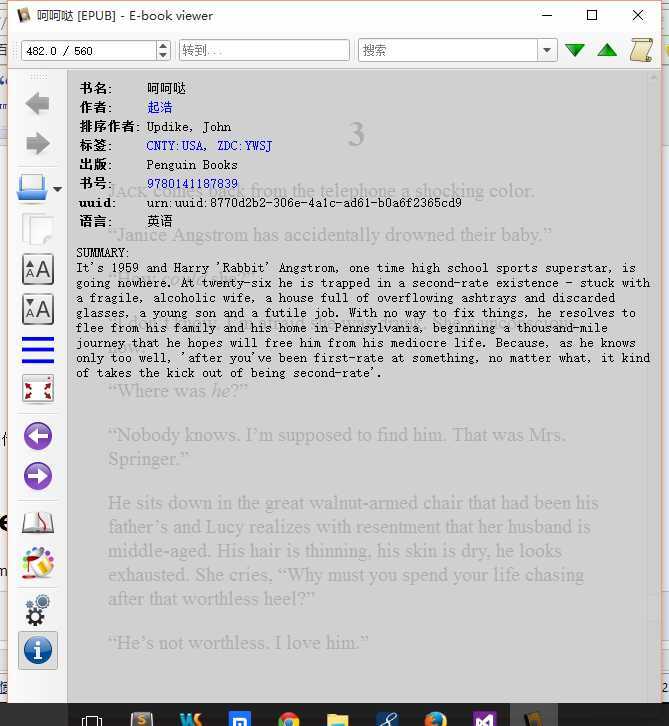Image resolution: width=669 pixels, height=726 pixels.
Task: Open the WPS icon on the taskbar
Action: pos(191,719)
